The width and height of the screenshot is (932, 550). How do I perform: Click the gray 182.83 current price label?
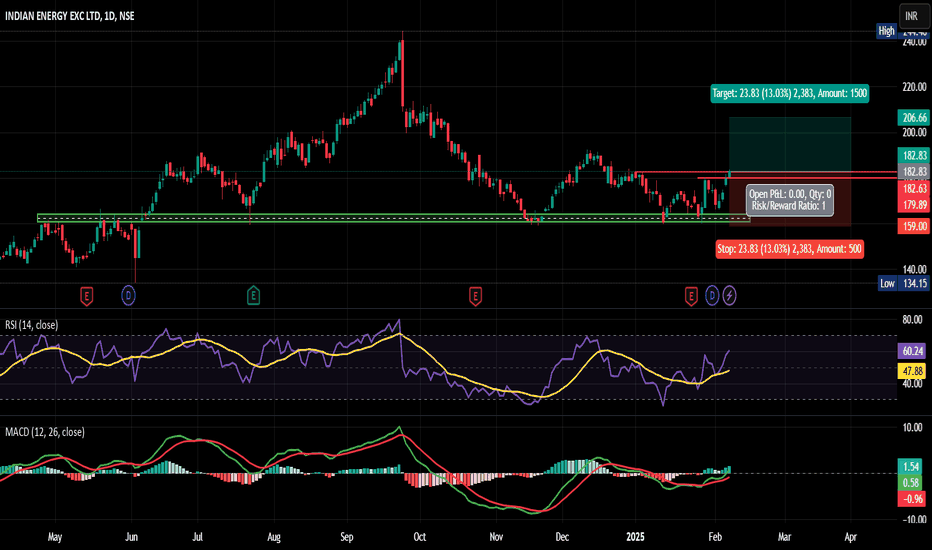click(914, 172)
